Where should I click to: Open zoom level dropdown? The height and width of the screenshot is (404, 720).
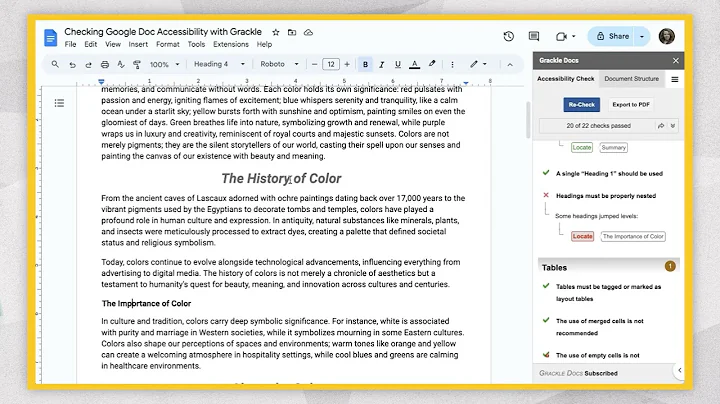pos(164,65)
